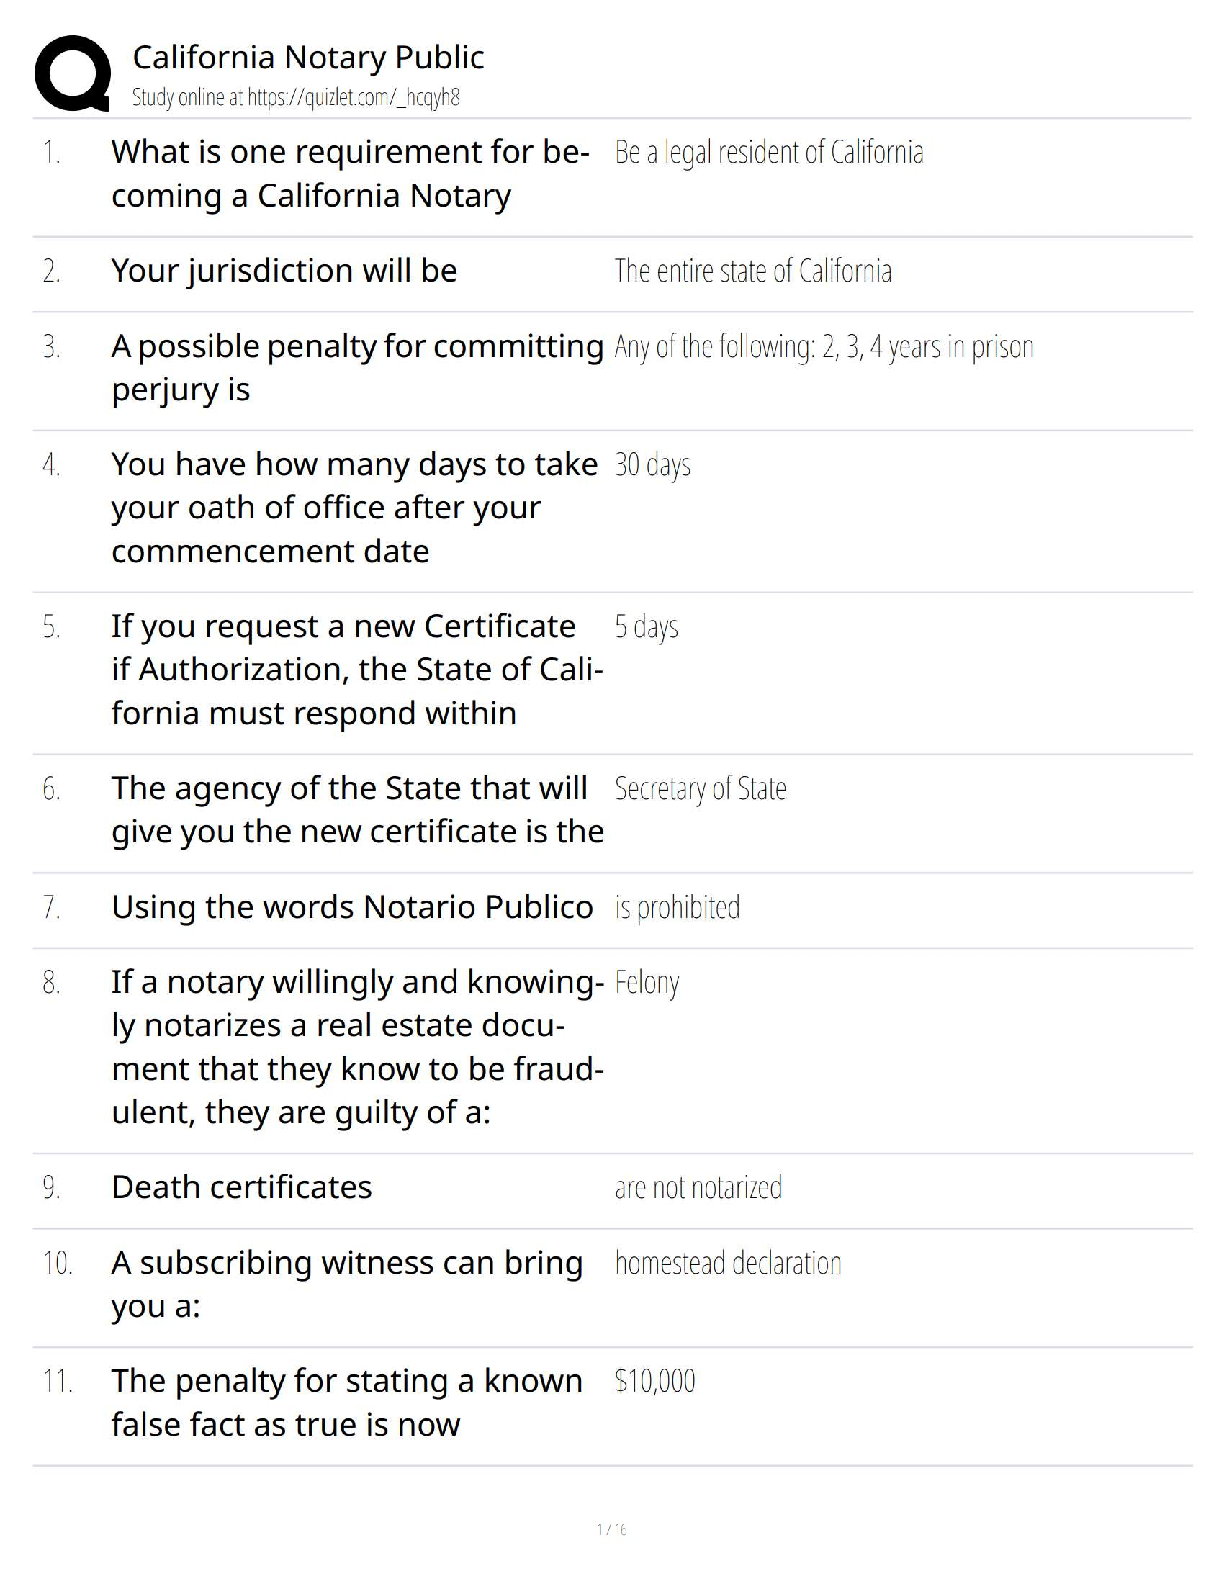Click the 'Secretary of State' answer
This screenshot has height=1584, width=1224.
[700, 789]
